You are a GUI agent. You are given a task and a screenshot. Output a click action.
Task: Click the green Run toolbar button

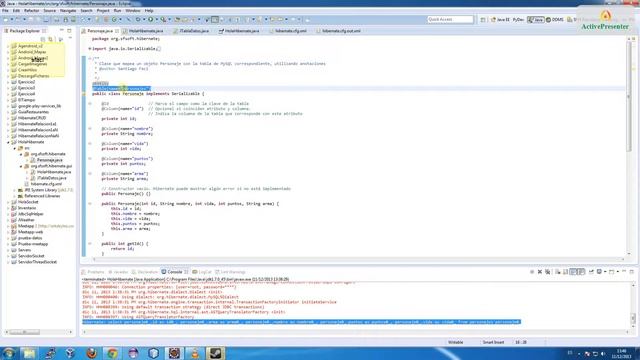point(151,20)
